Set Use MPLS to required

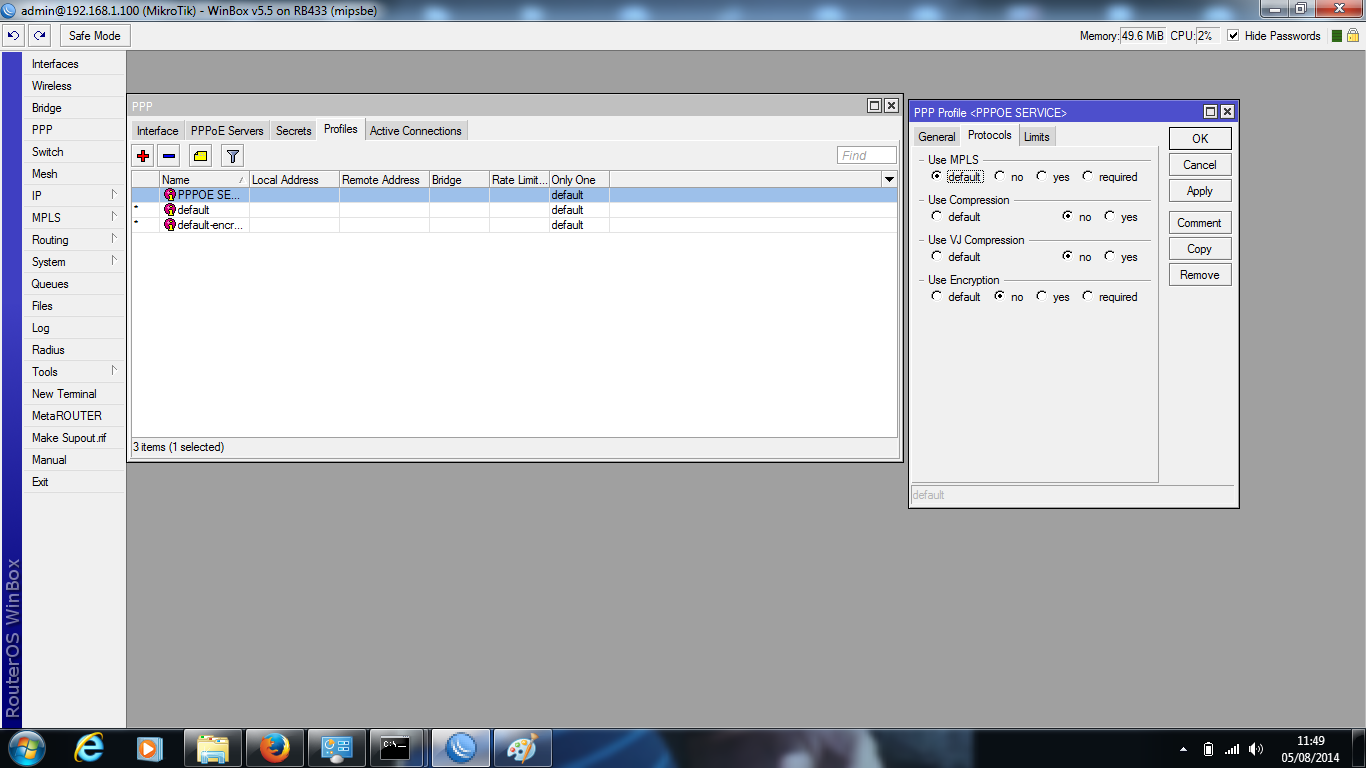(1087, 176)
